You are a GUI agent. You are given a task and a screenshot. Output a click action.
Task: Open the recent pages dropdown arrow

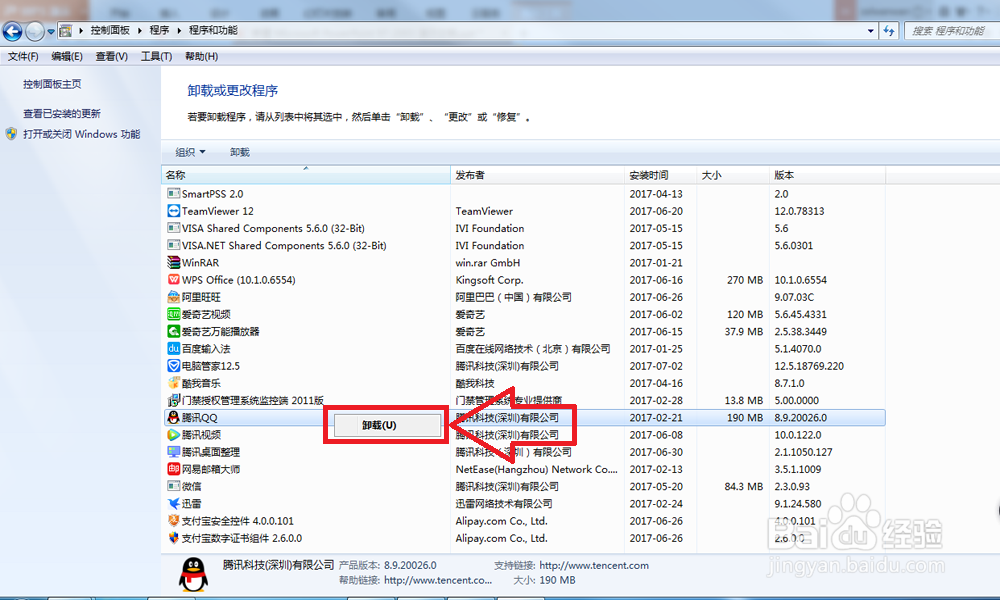click(51, 31)
